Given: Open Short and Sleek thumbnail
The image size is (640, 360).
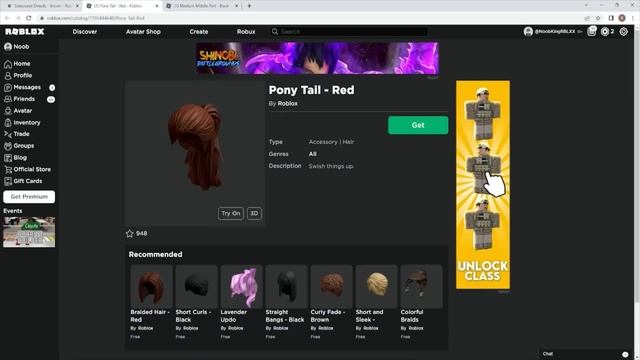Looking at the screenshot, I should point(376,287).
